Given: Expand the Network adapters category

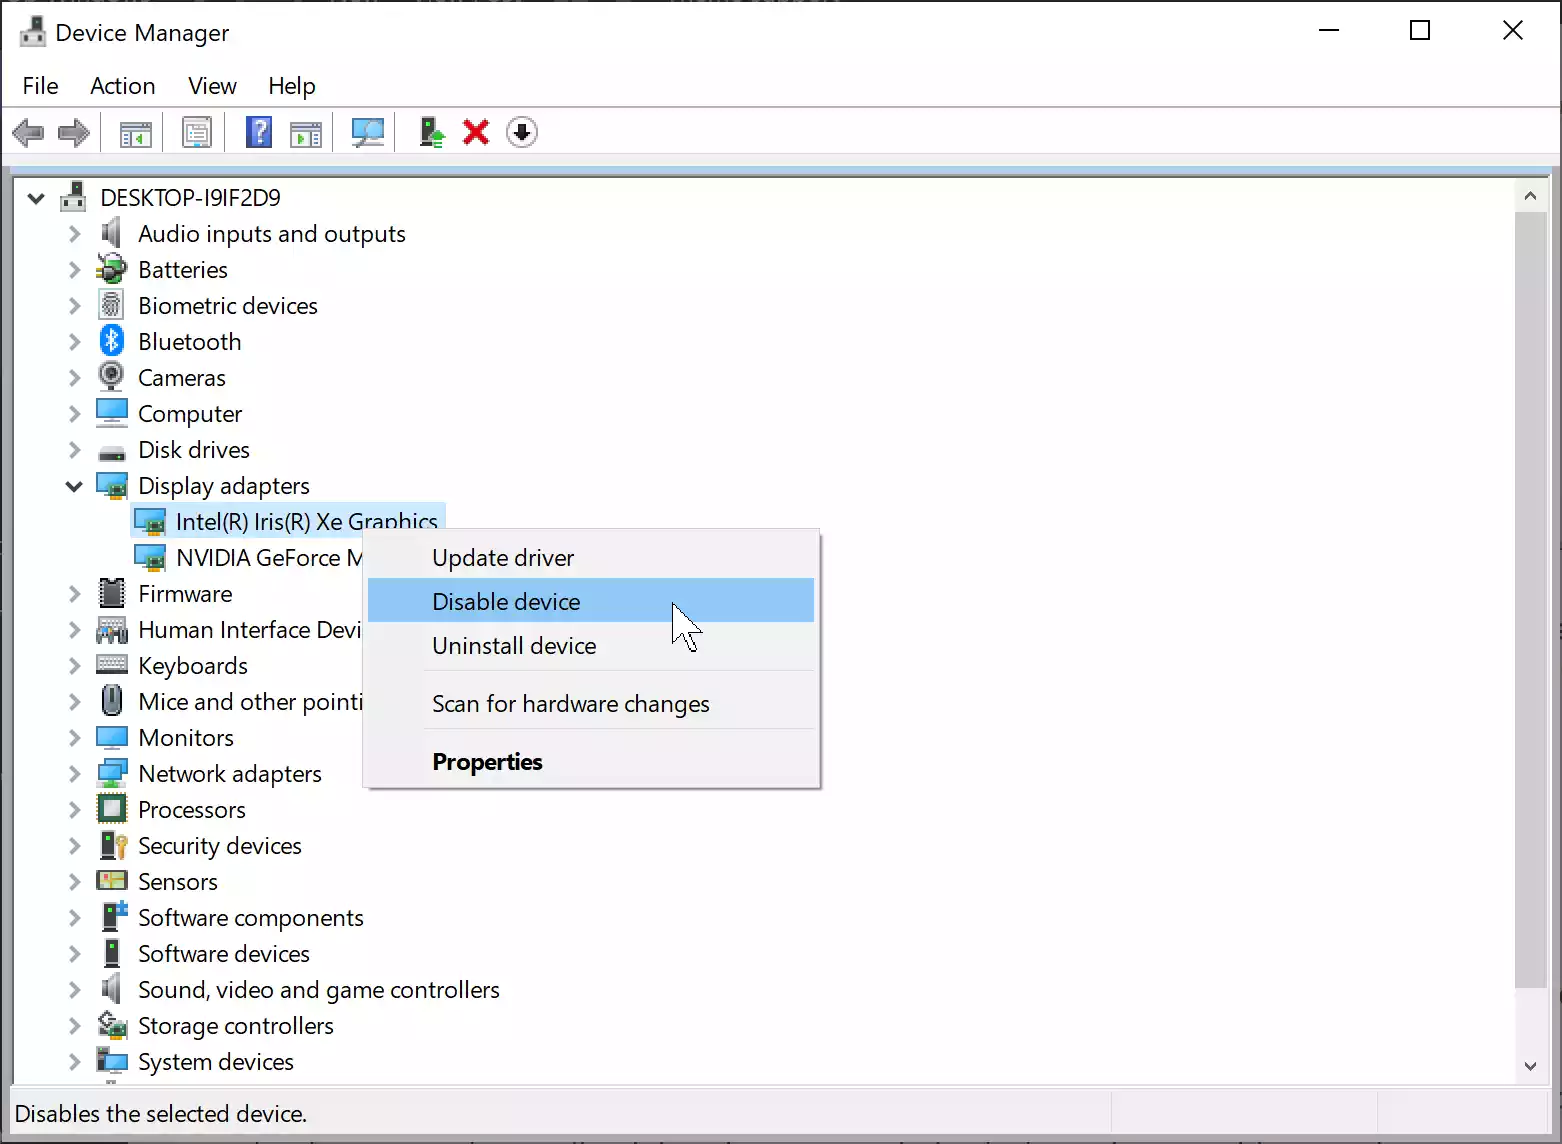Looking at the screenshot, I should pos(74,773).
